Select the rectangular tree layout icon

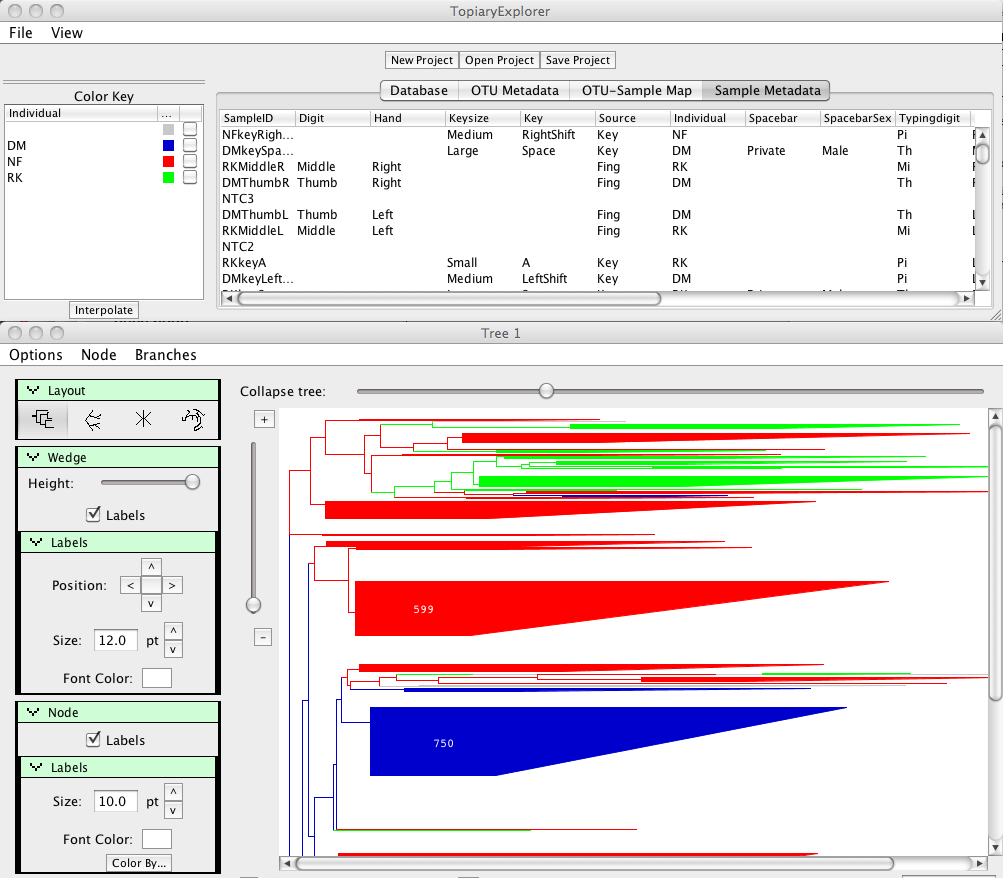(x=43, y=419)
